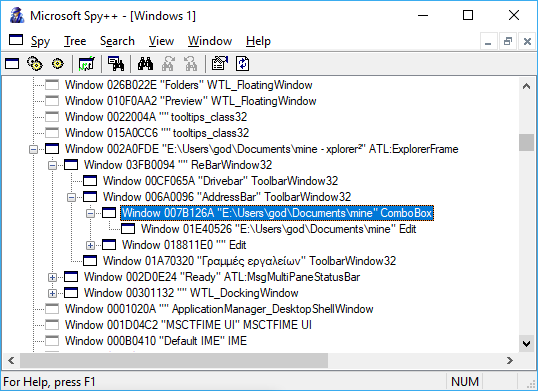Image resolution: width=538 pixels, height=391 pixels.
Task: Close the MDI child Windows 1
Action: 527,42
